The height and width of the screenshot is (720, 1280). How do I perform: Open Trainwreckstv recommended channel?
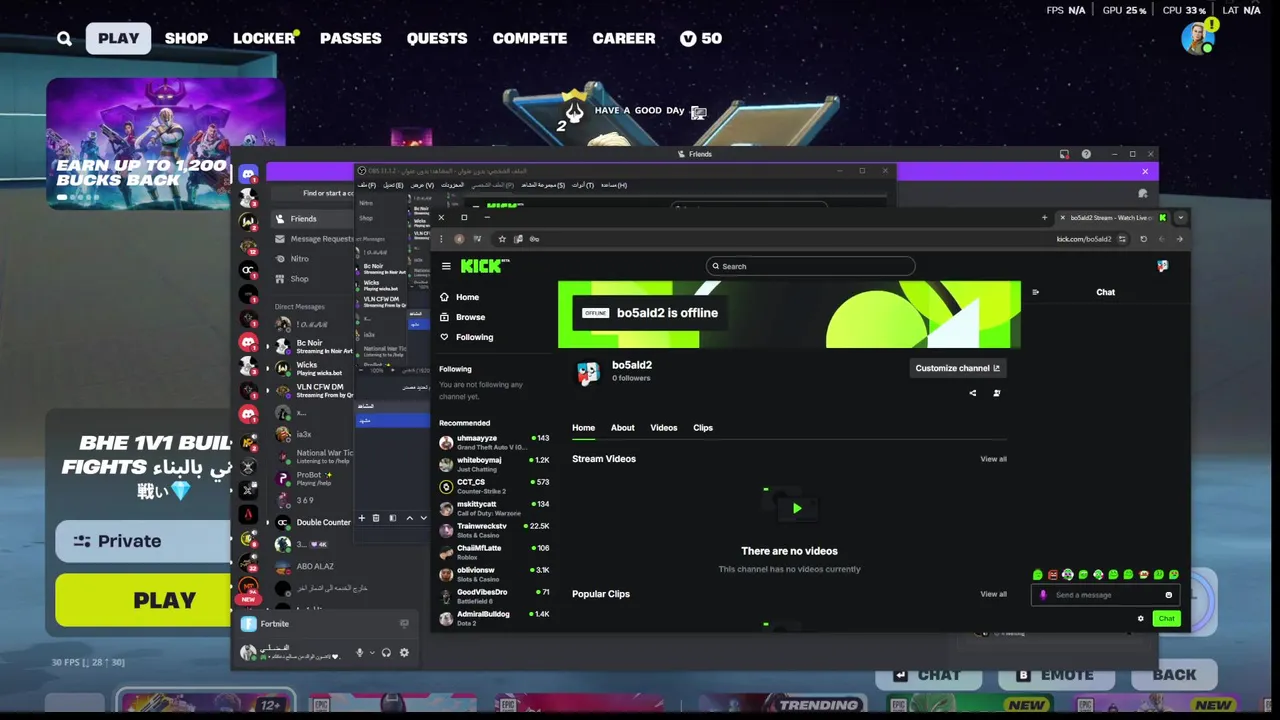pos(494,530)
